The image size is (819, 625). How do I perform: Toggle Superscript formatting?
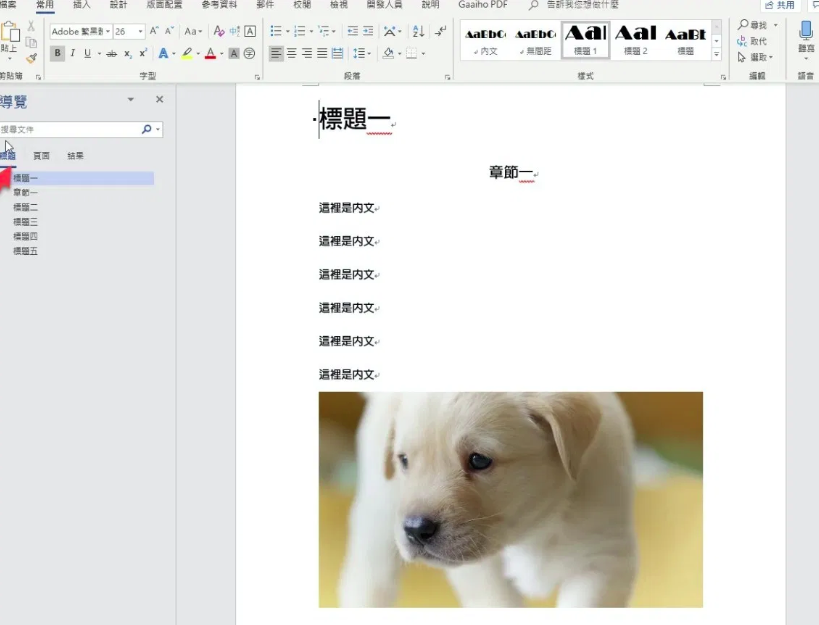[143, 53]
